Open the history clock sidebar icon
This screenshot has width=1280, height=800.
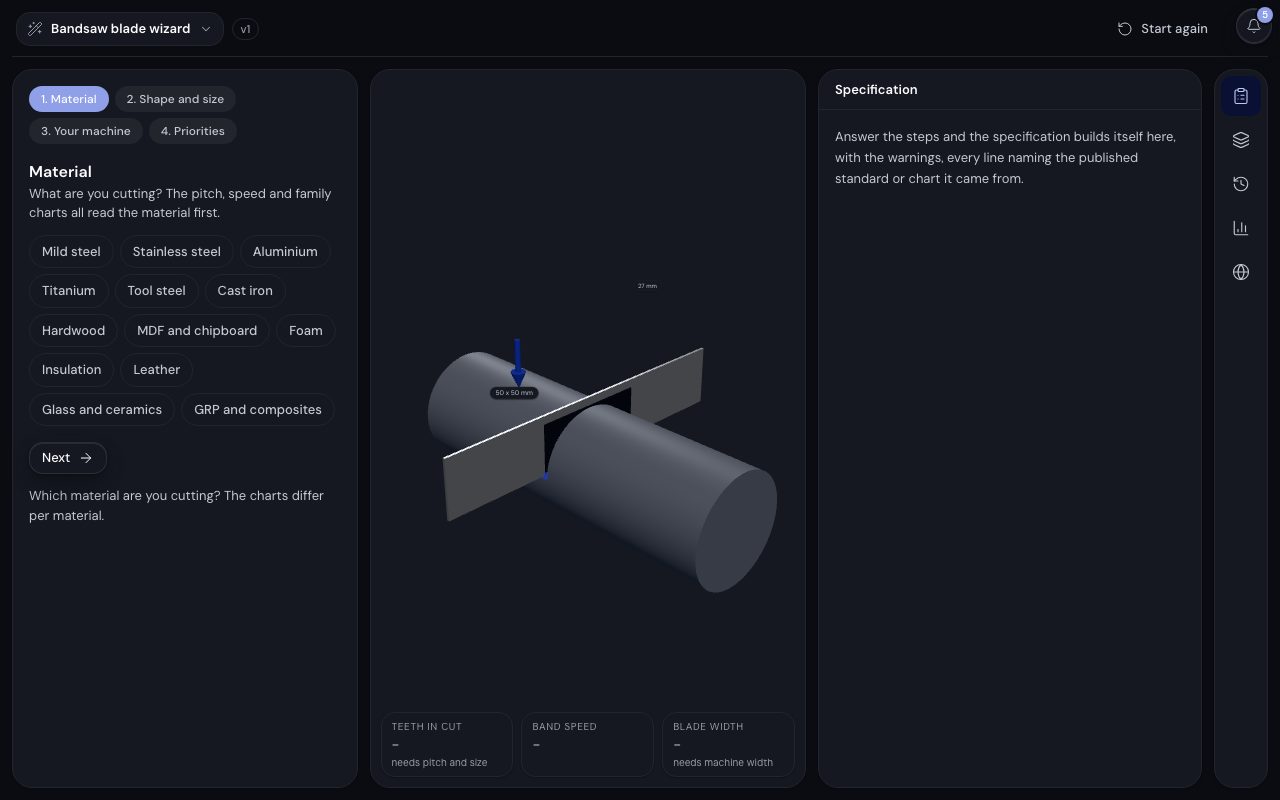point(1241,184)
